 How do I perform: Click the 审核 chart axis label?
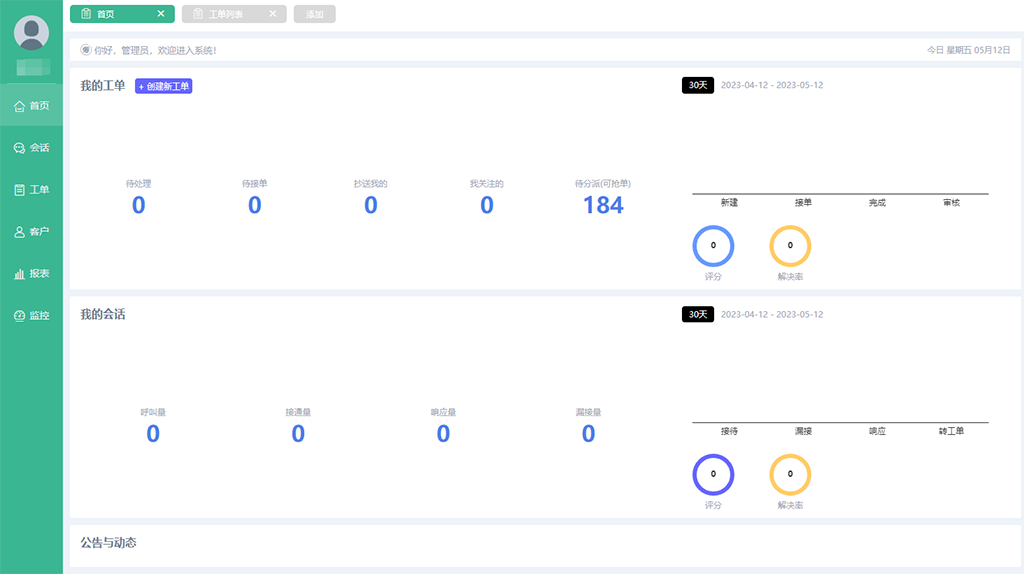pos(952,202)
